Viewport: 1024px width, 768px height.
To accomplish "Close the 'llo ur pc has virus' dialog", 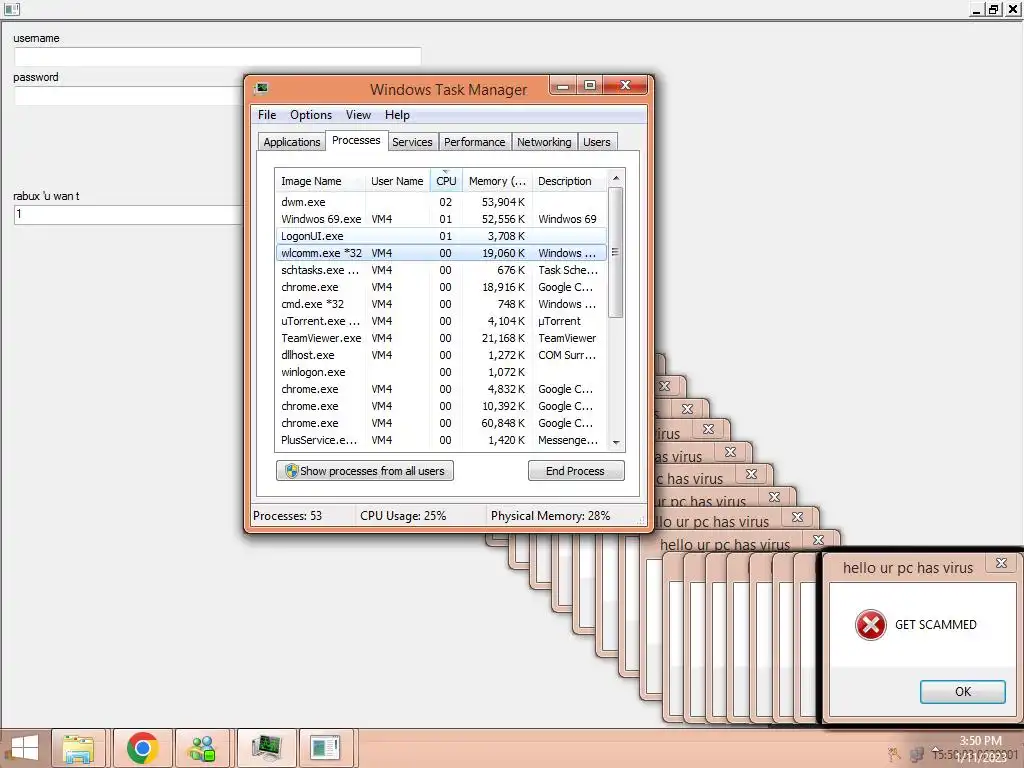I will point(797,517).
